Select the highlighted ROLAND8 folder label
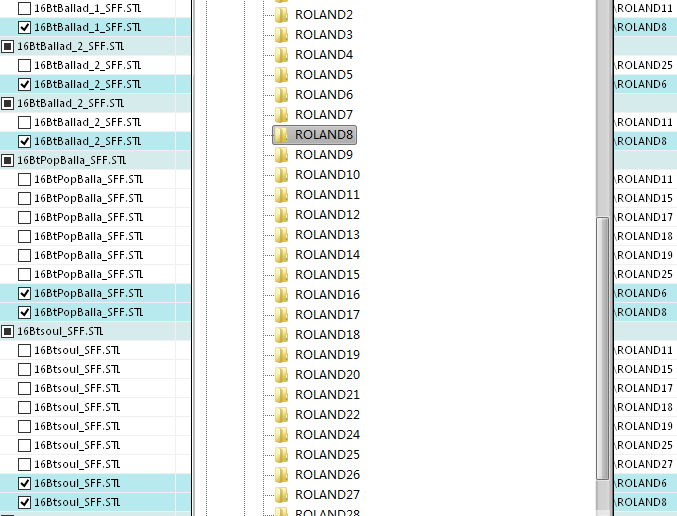The height and width of the screenshot is (516, 677). point(324,135)
